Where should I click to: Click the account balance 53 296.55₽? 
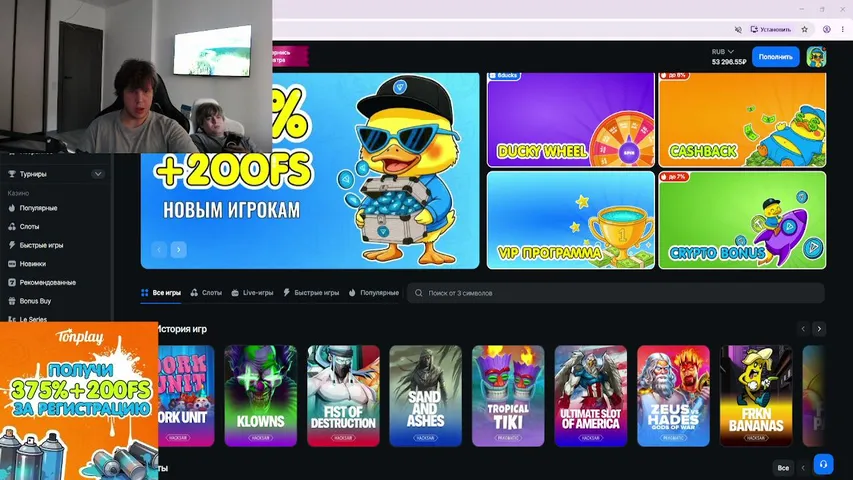[x=728, y=62]
